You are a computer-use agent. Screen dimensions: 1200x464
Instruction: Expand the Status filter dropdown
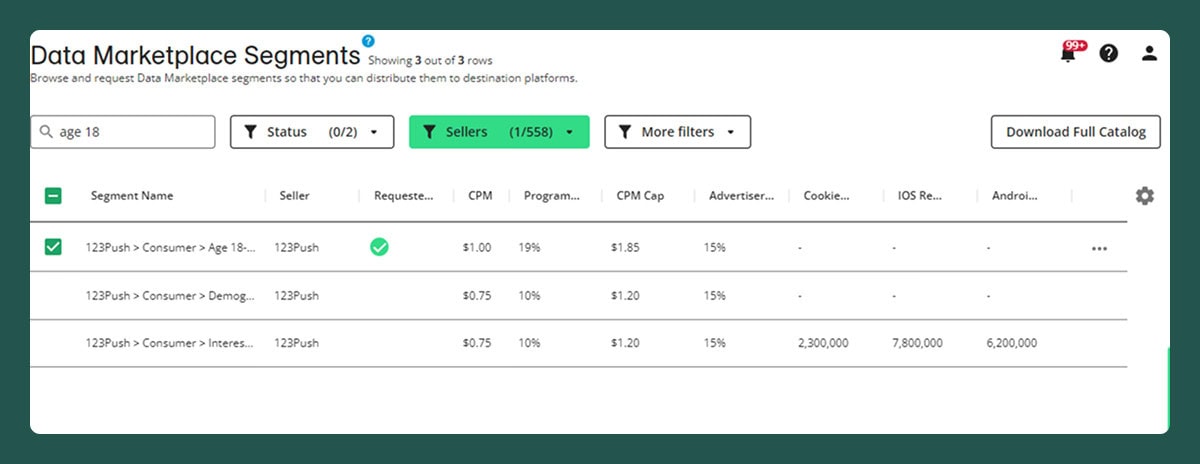tap(311, 132)
